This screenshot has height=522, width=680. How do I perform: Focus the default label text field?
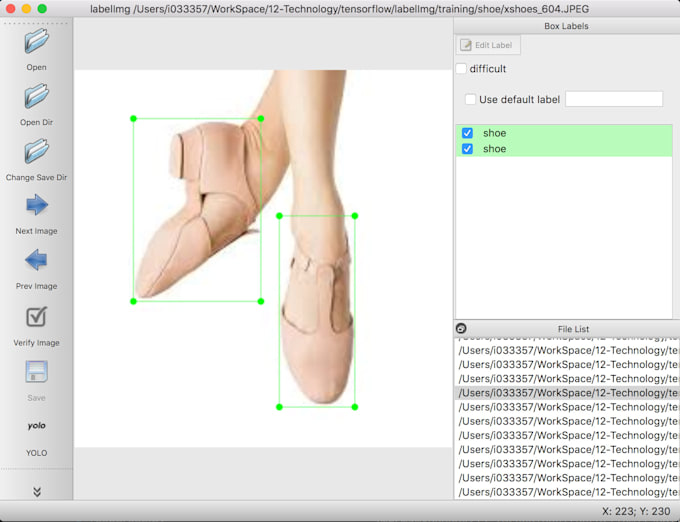point(614,99)
